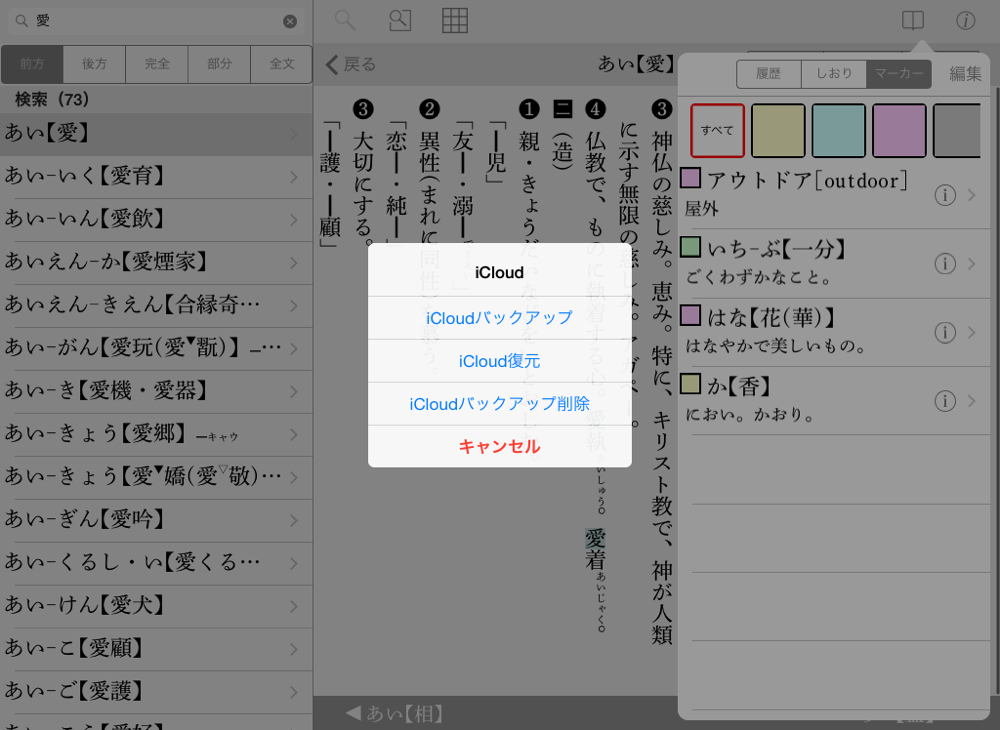The width and height of the screenshot is (1000, 730).
Task: Open the アウトドア entry chevron
Action: pos(972,195)
